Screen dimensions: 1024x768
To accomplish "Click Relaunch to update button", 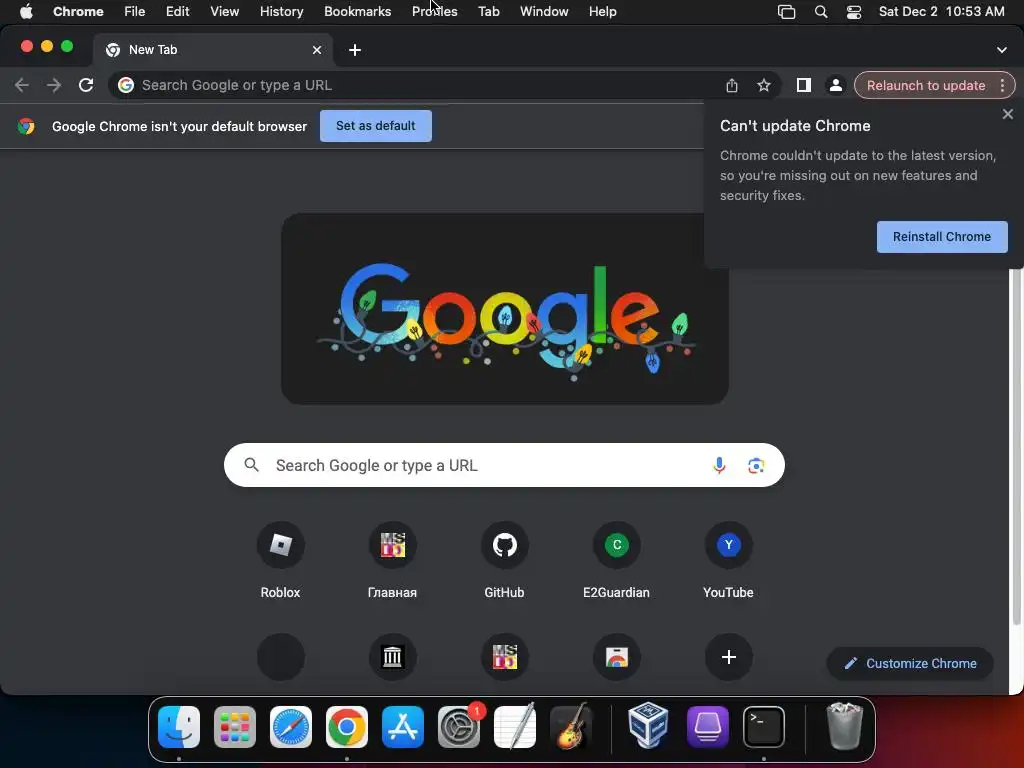I will [x=925, y=85].
